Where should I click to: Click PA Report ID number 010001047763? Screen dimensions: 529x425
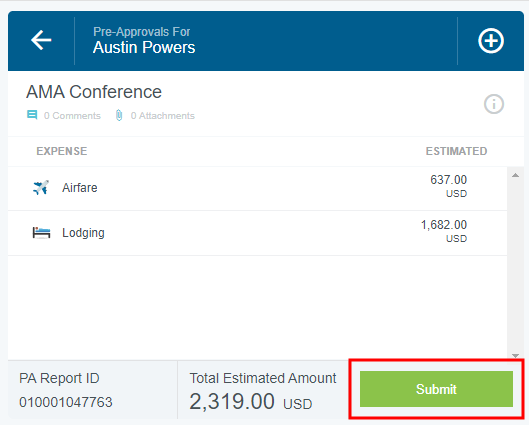tap(66, 402)
